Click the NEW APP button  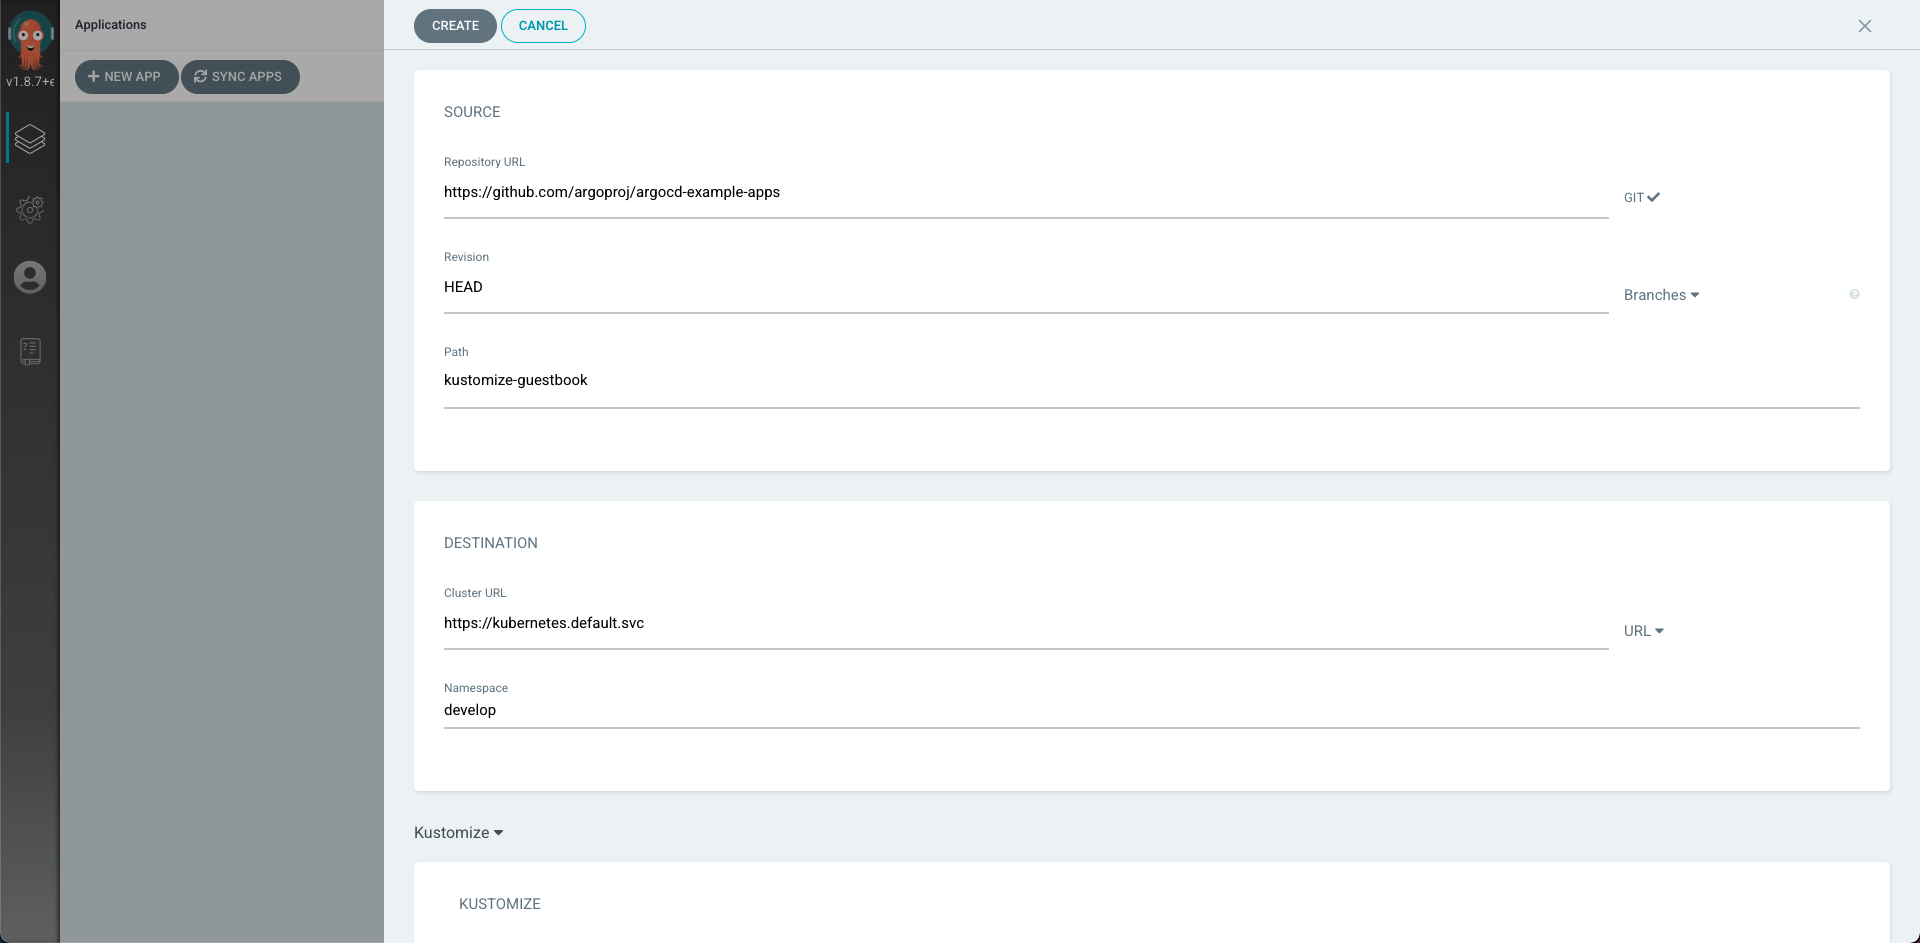(126, 77)
